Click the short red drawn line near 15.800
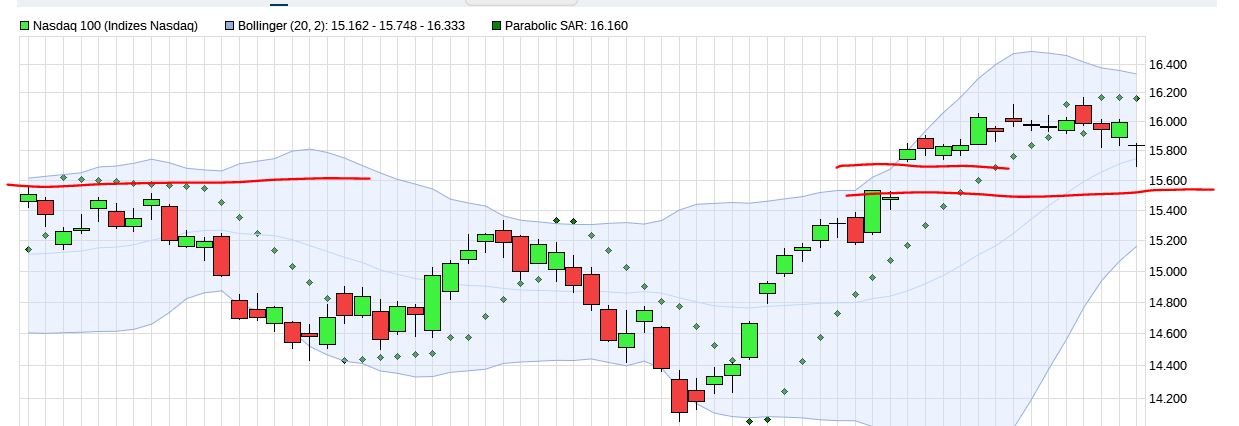 click(x=920, y=165)
